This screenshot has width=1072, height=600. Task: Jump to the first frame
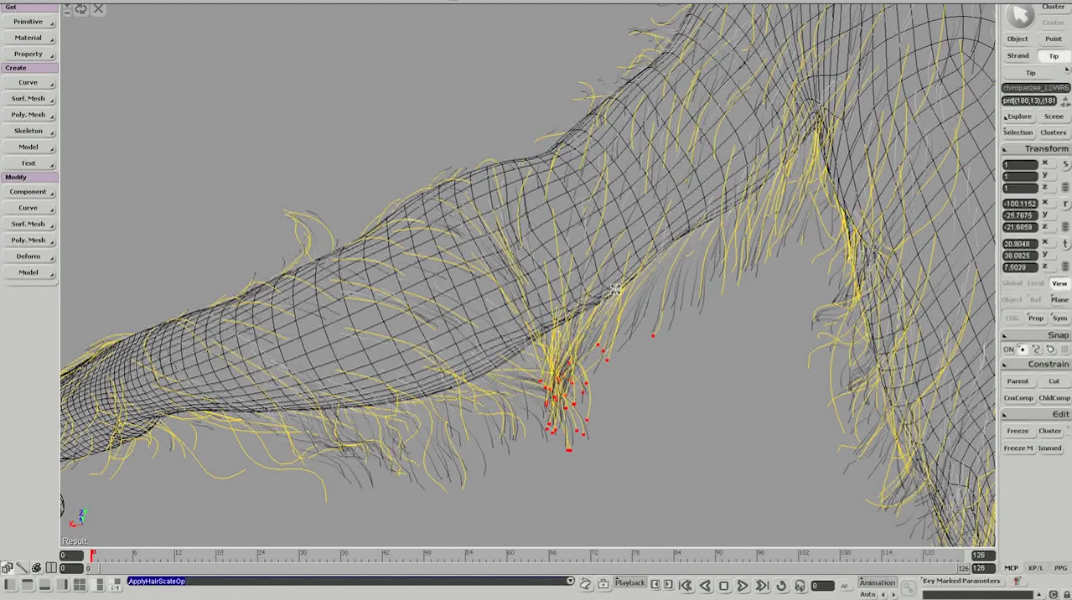click(x=685, y=586)
